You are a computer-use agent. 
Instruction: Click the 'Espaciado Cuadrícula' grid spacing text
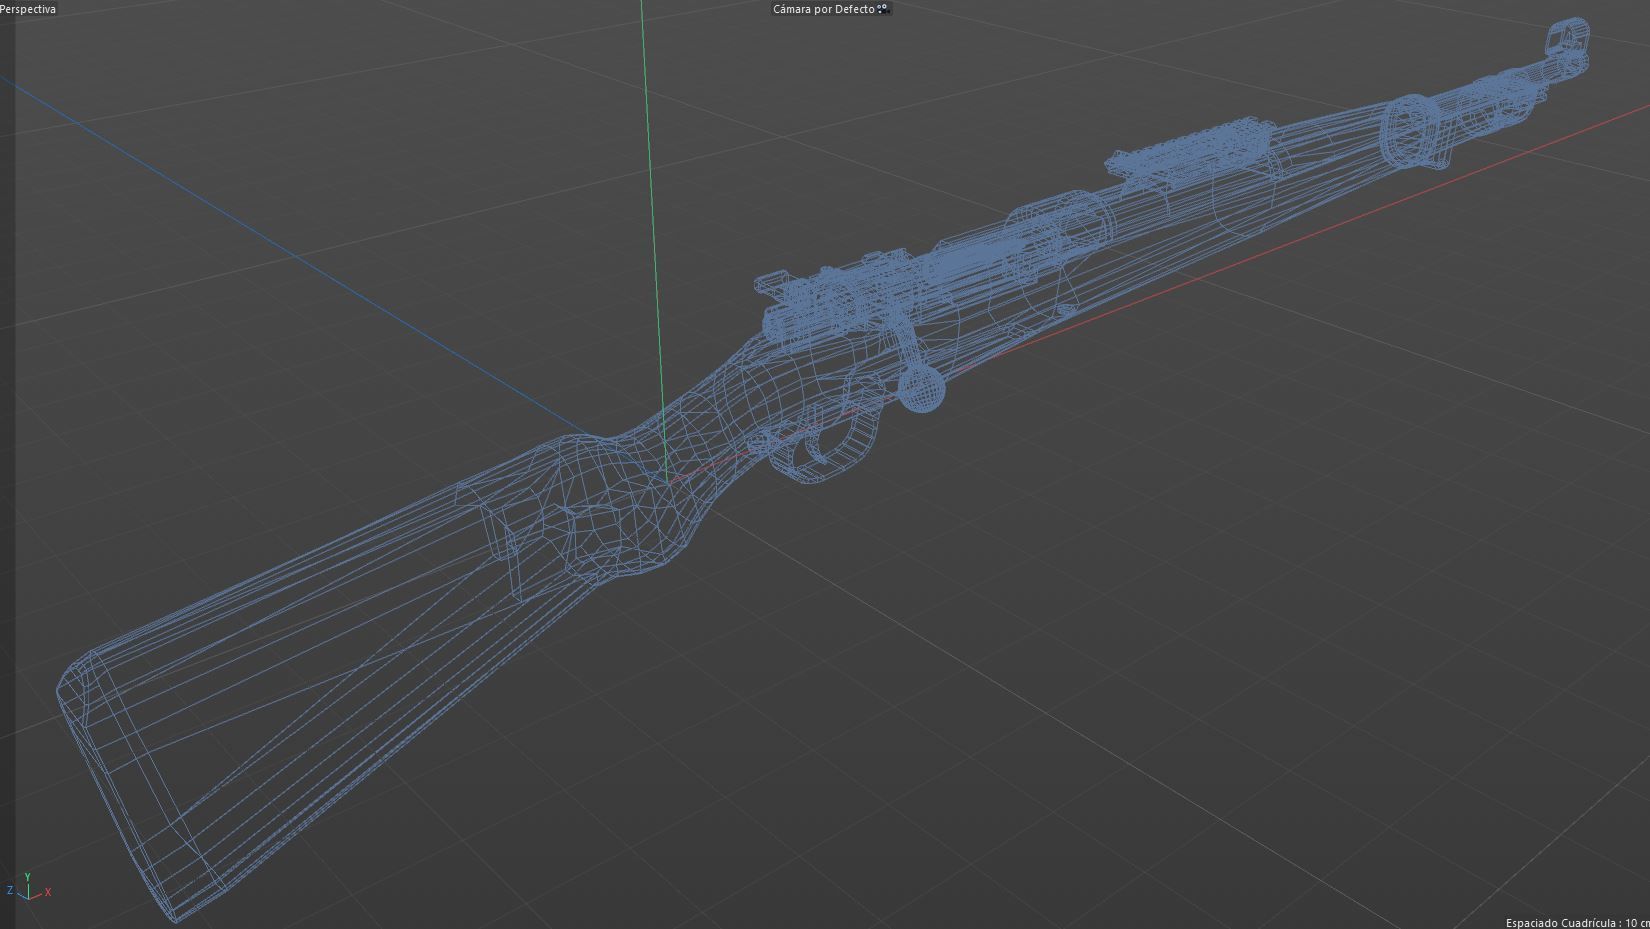1577,922
